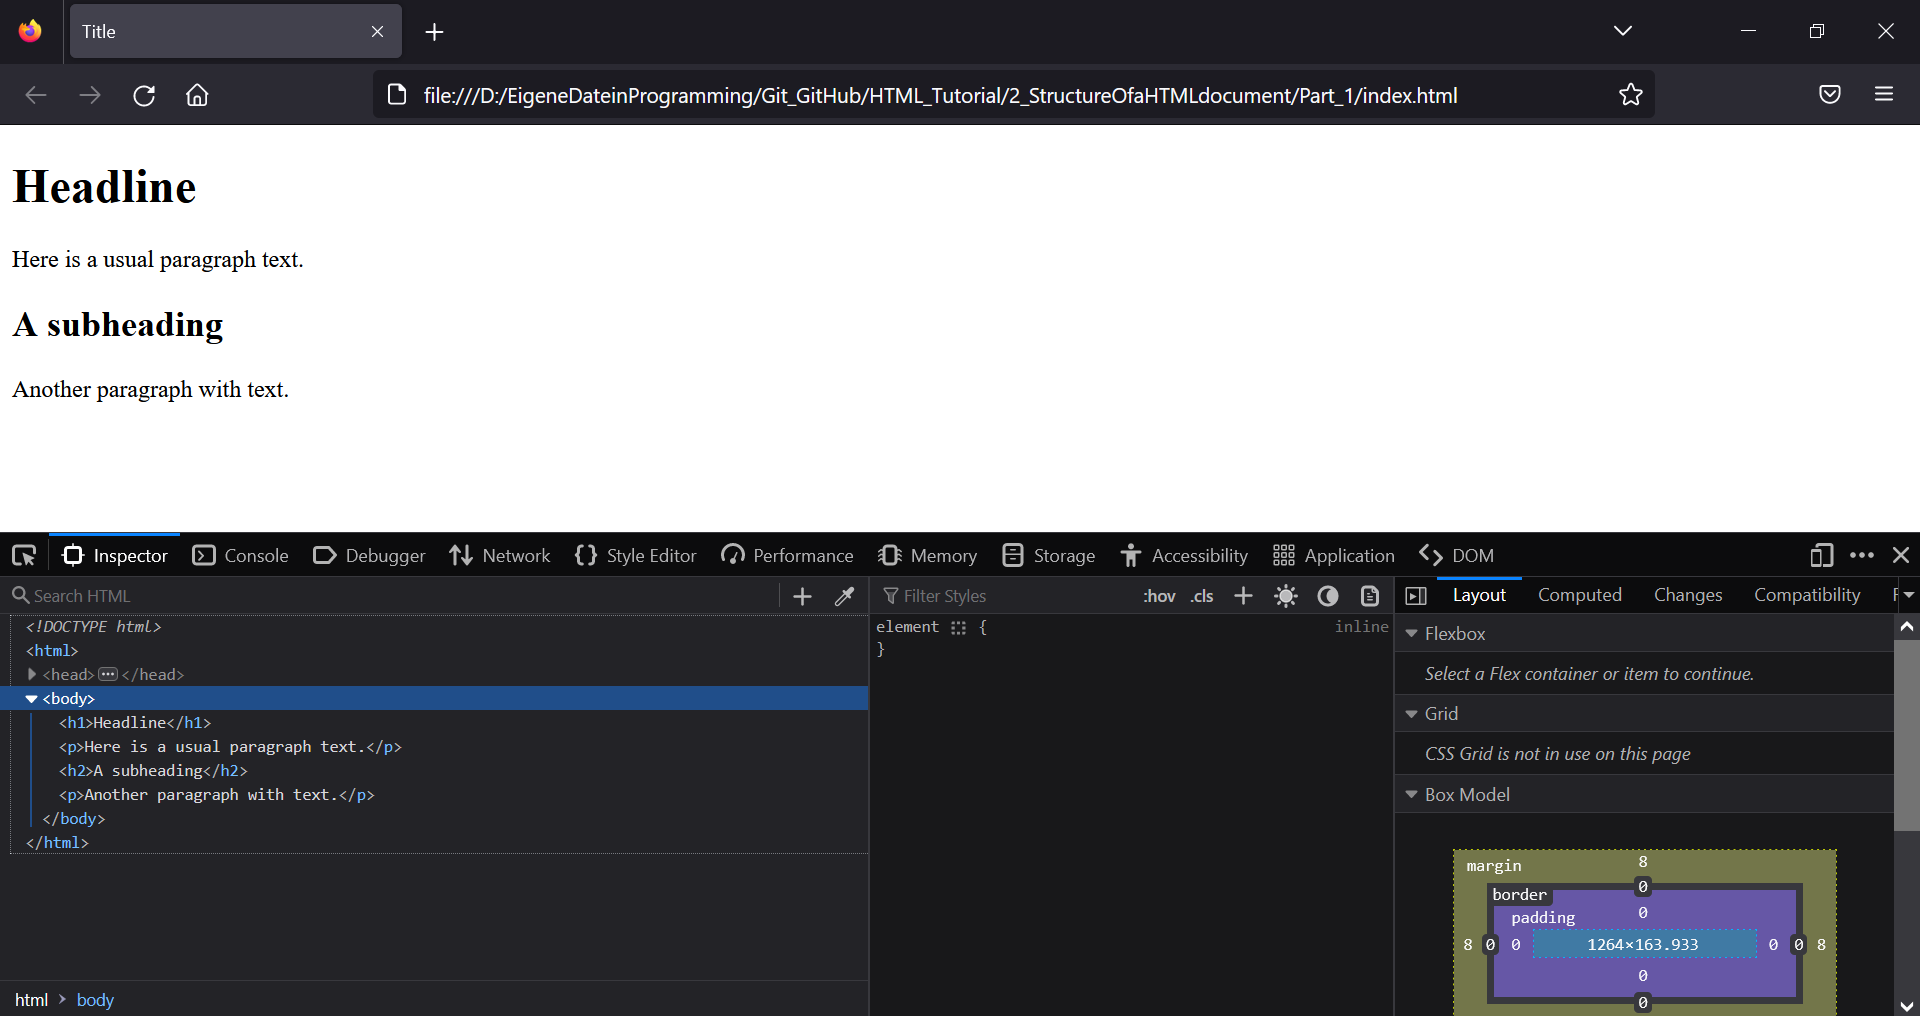Image resolution: width=1920 pixels, height=1016 pixels.
Task: Toggle print media simulation
Action: (x=1369, y=595)
